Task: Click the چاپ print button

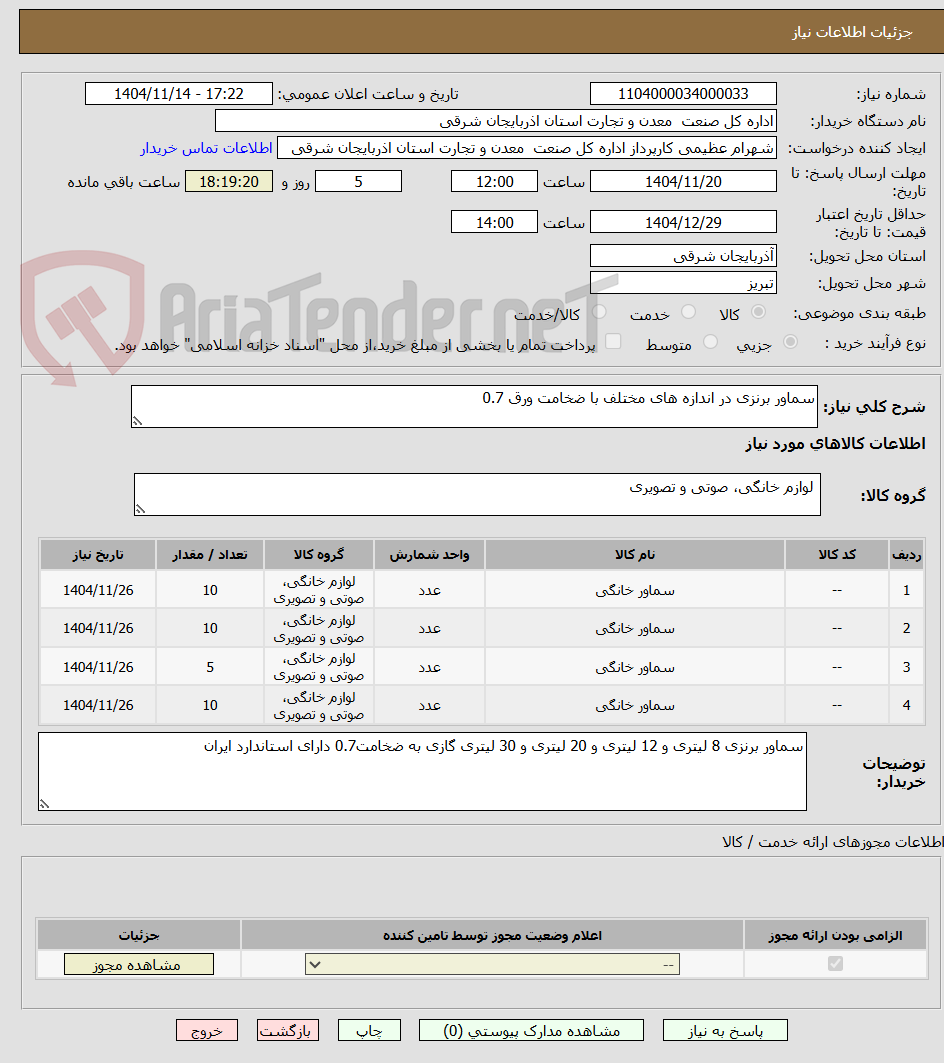Action: tap(369, 1030)
